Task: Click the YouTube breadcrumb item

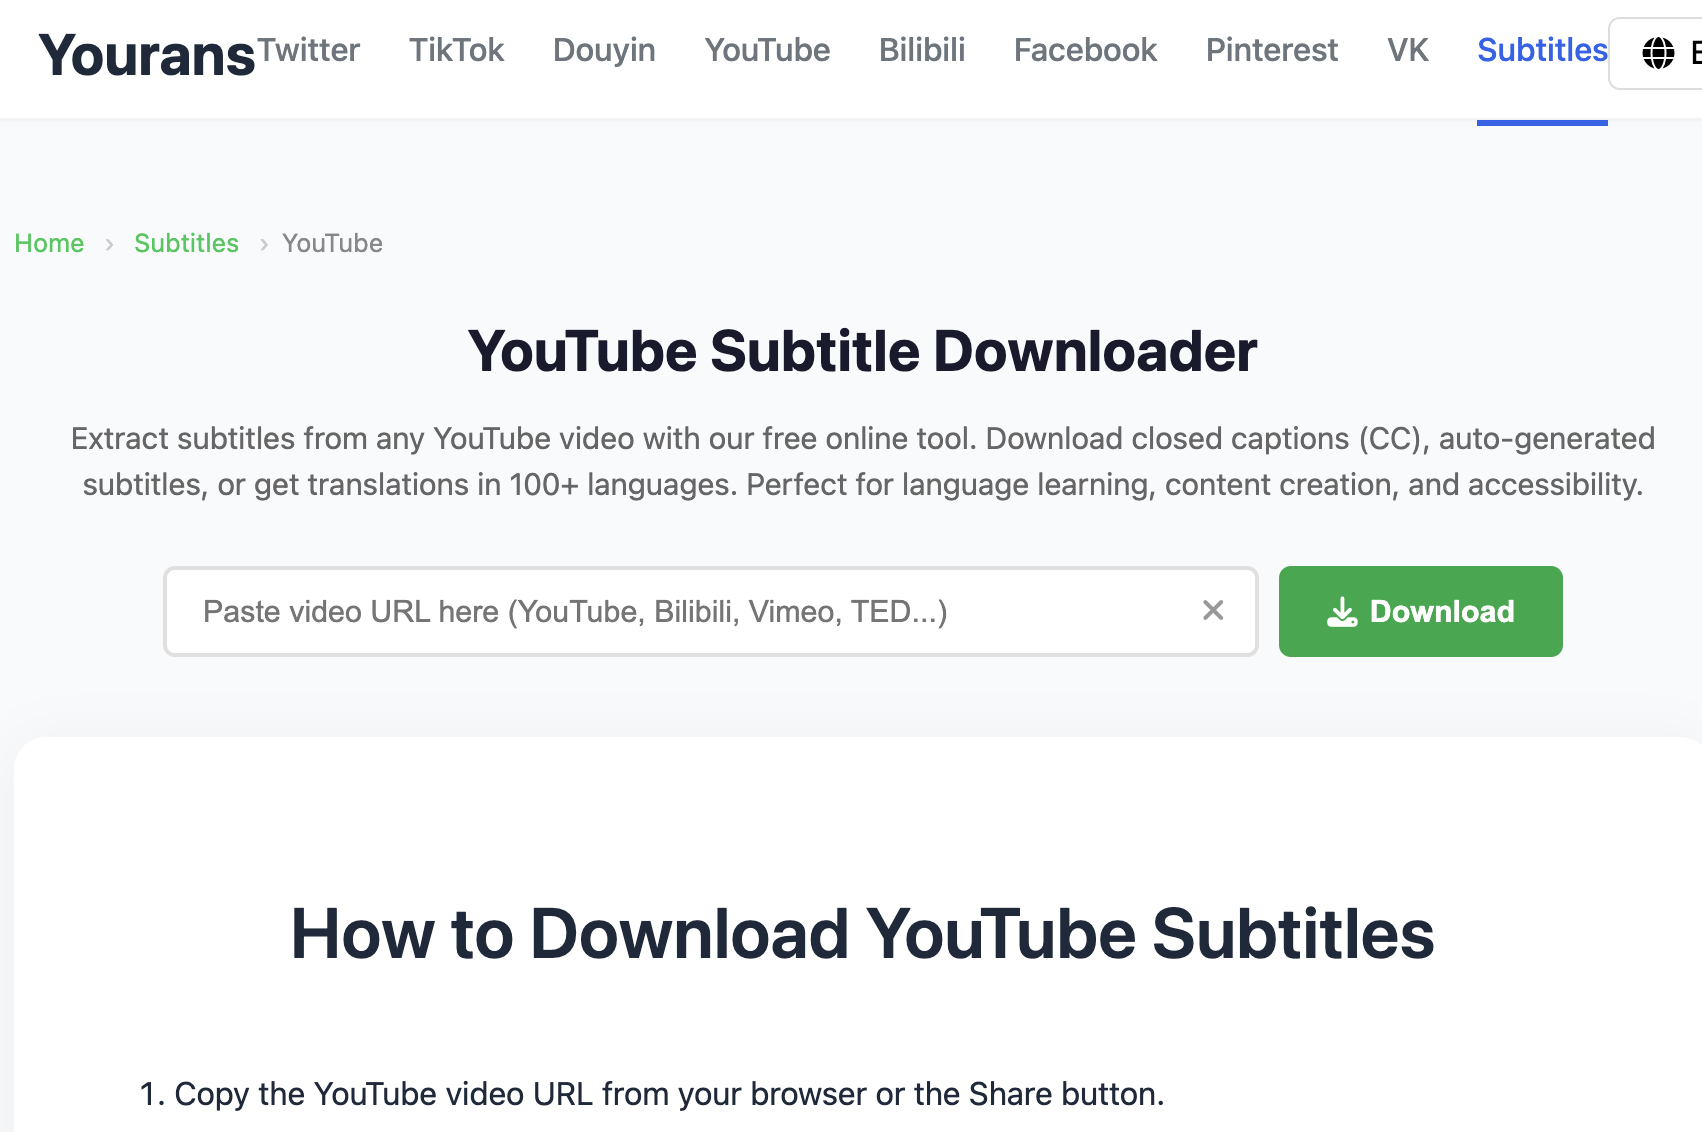Action: 332,243
